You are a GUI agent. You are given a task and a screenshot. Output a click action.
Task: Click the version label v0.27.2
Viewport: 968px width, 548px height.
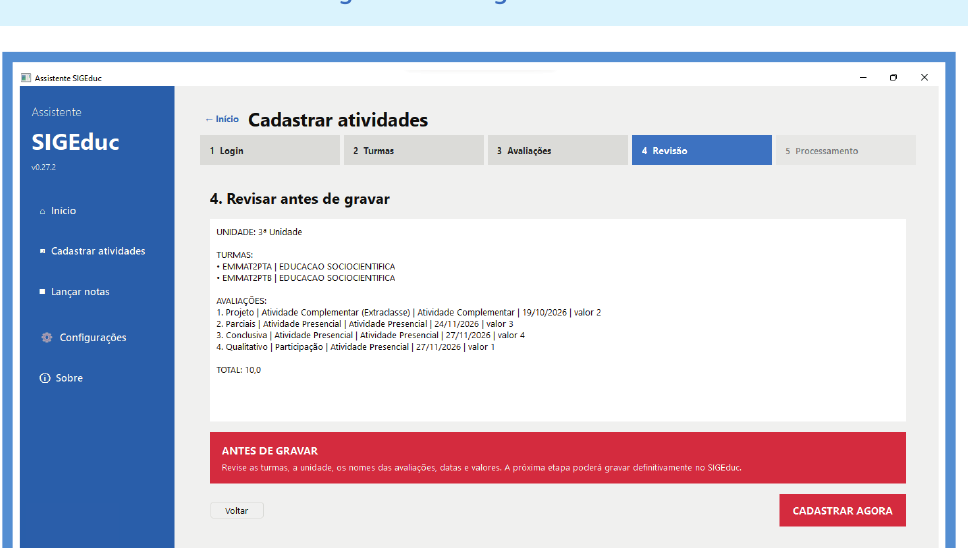pyautogui.click(x=43, y=167)
